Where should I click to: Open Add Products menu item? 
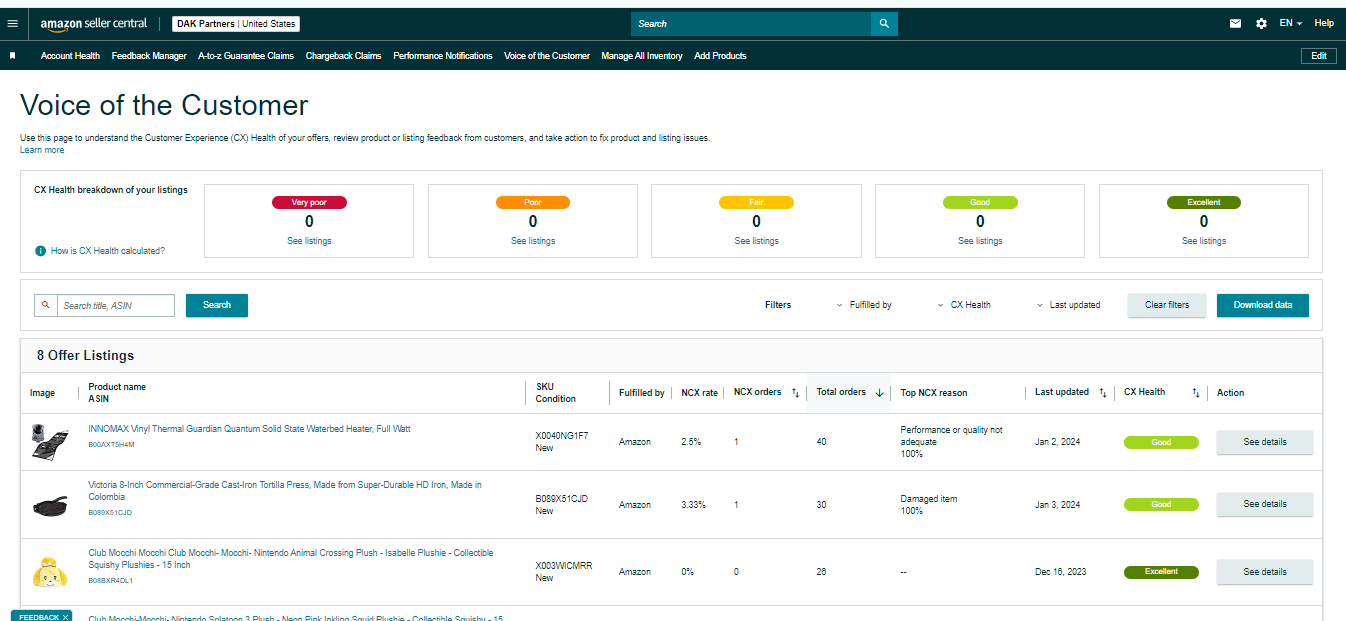click(720, 56)
